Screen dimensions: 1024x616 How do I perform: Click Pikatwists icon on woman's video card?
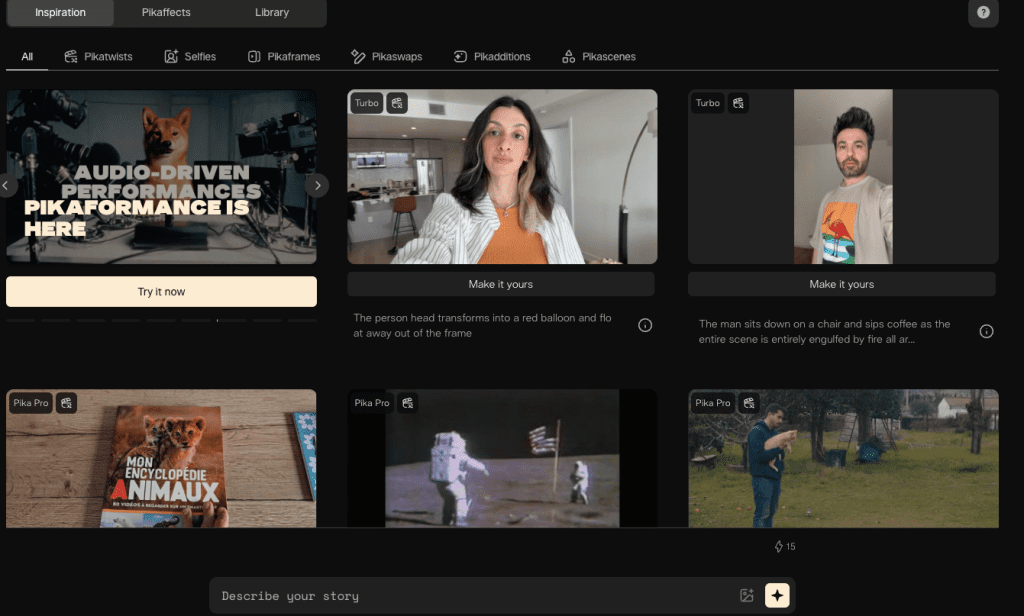point(397,103)
